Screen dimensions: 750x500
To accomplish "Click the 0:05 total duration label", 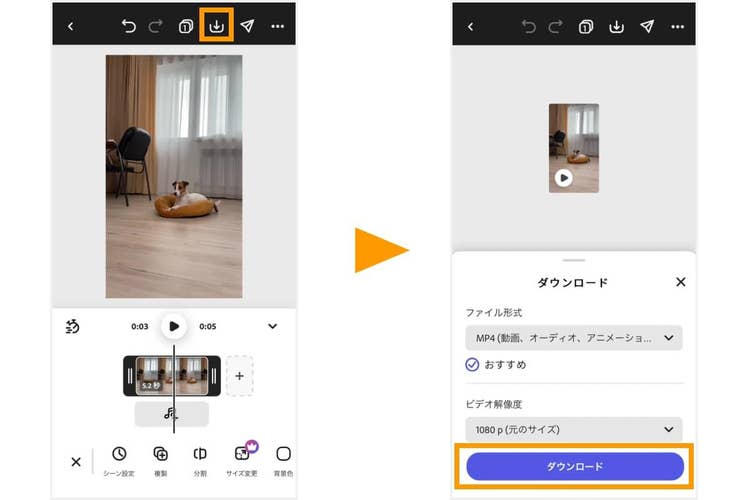I will pos(208,326).
